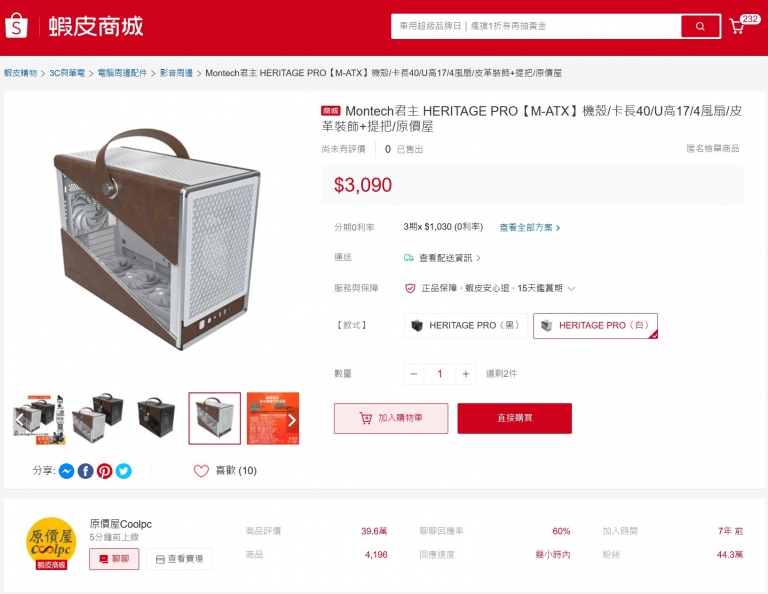Viewport: 768px width, 594px height.
Task: Select the black case thumbnail image
Action: pyautogui.click(x=156, y=418)
